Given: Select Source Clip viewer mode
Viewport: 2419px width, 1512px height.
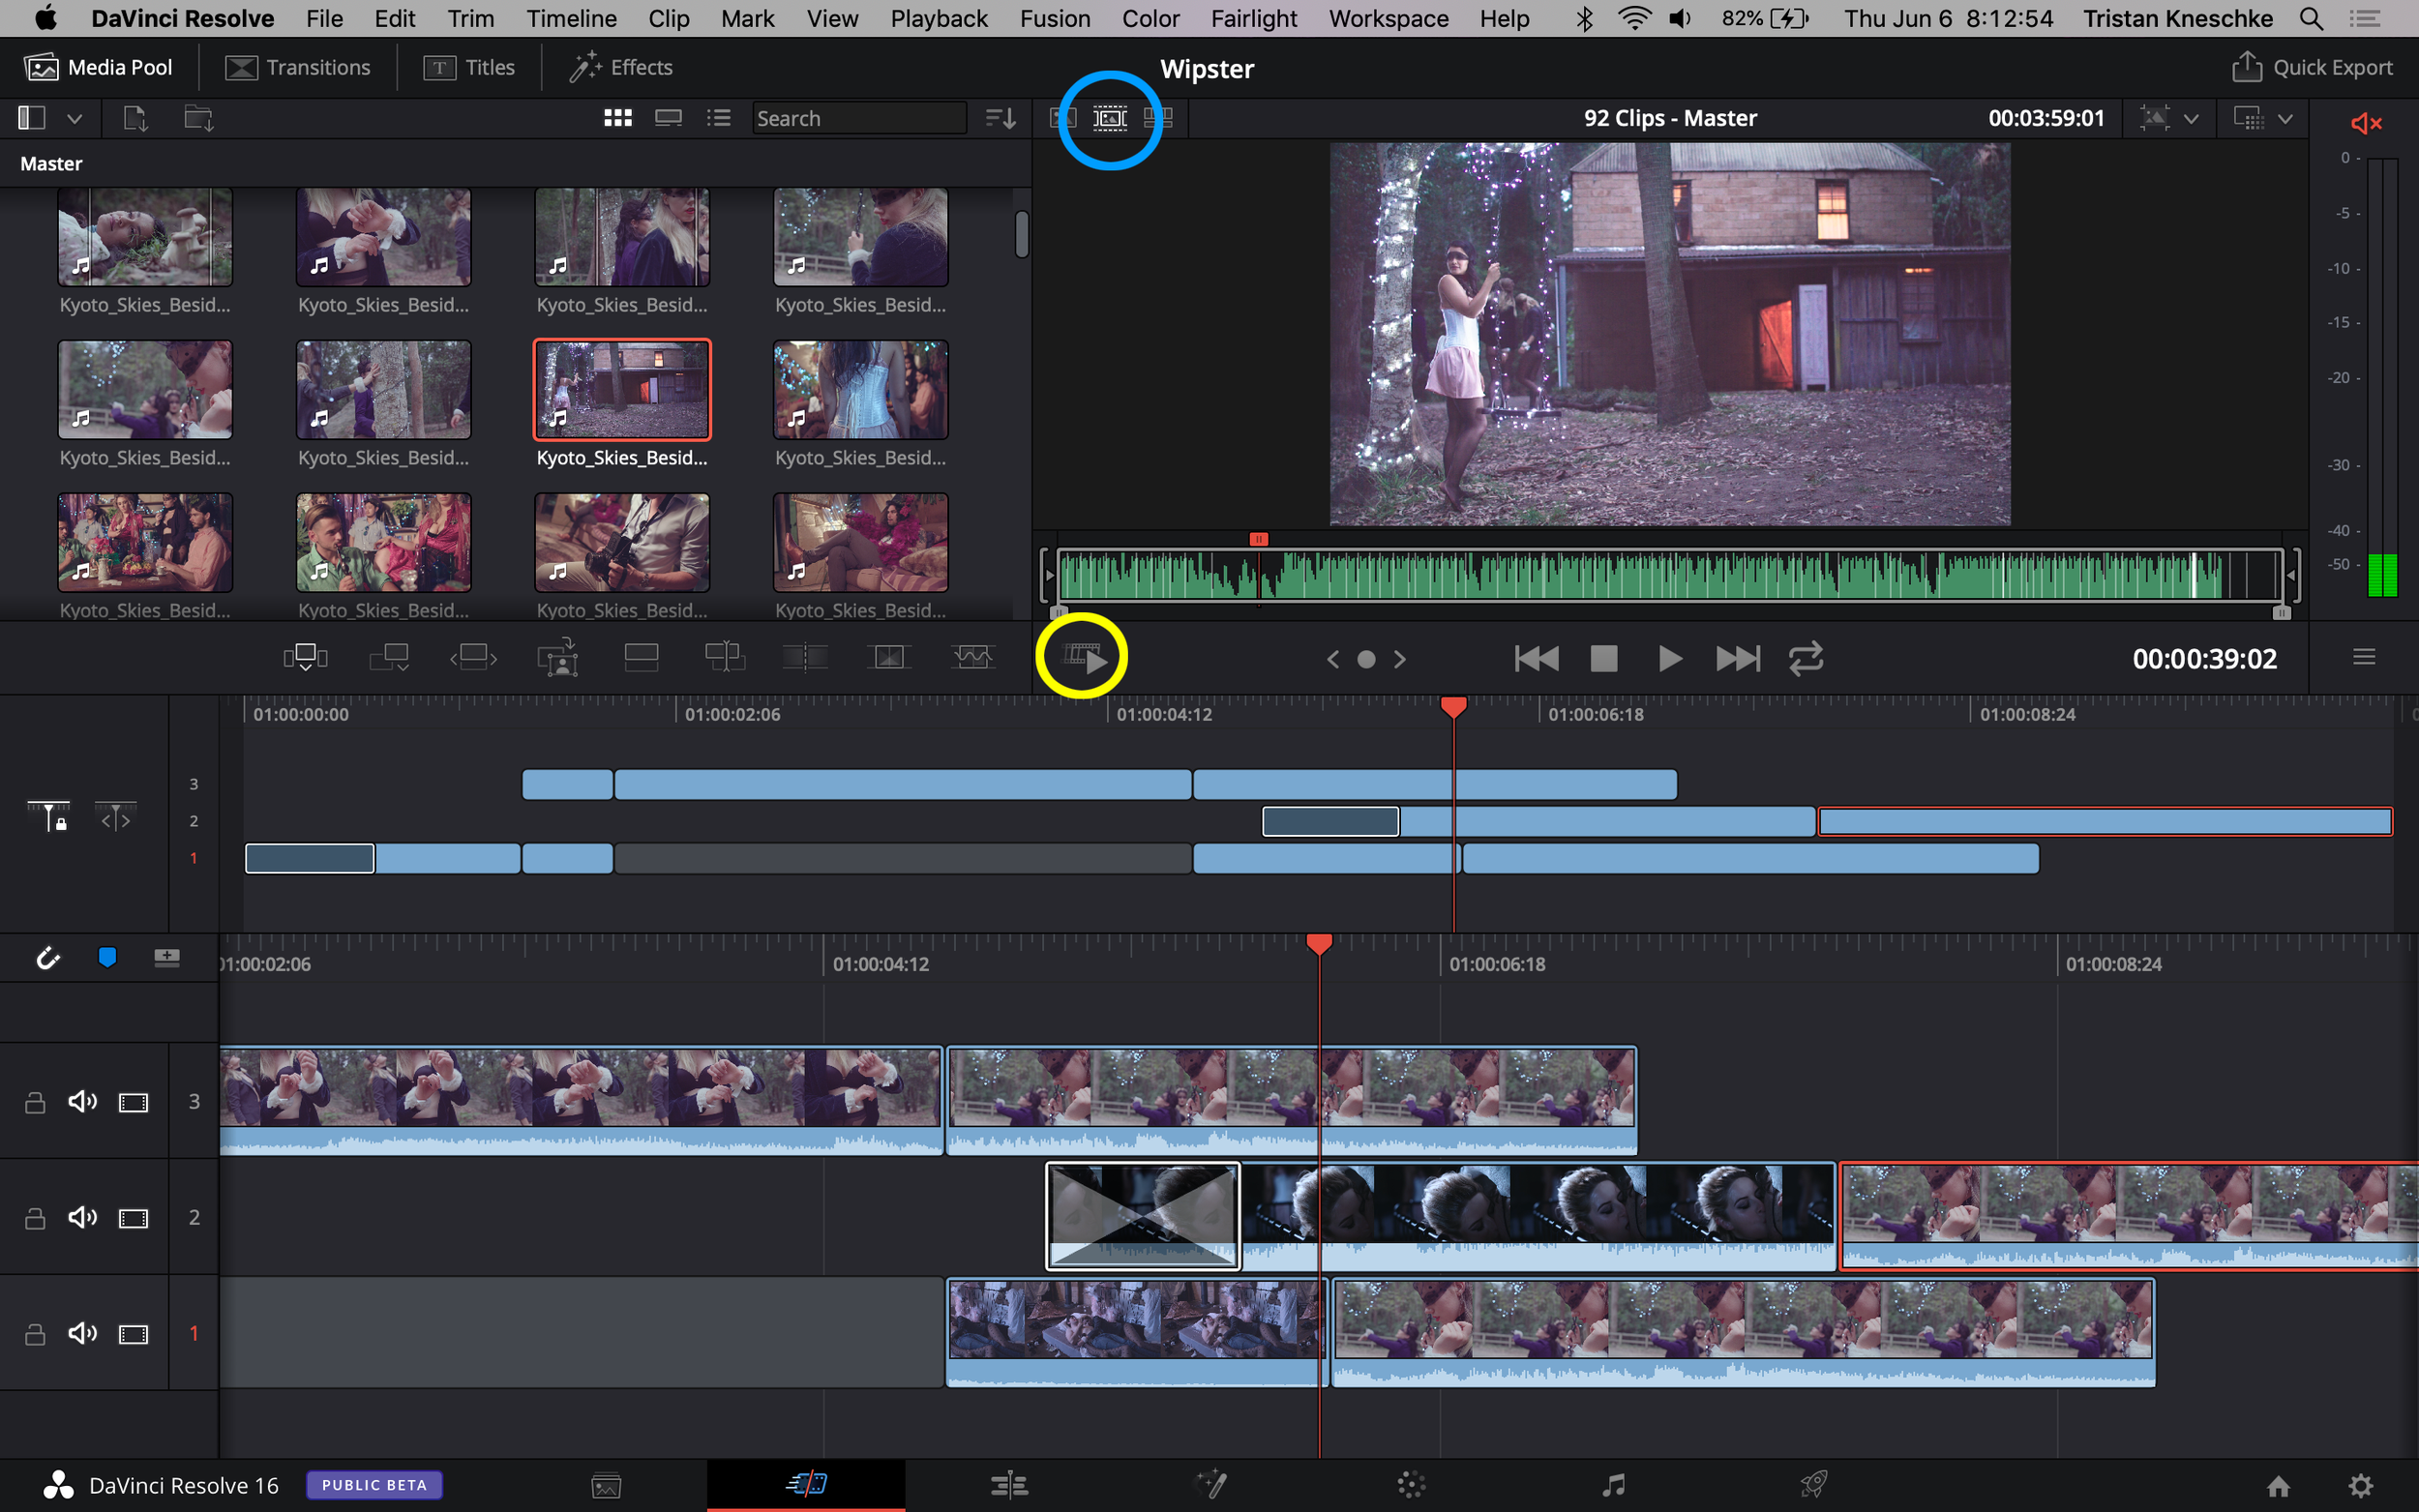Looking at the screenshot, I should pos(1062,118).
